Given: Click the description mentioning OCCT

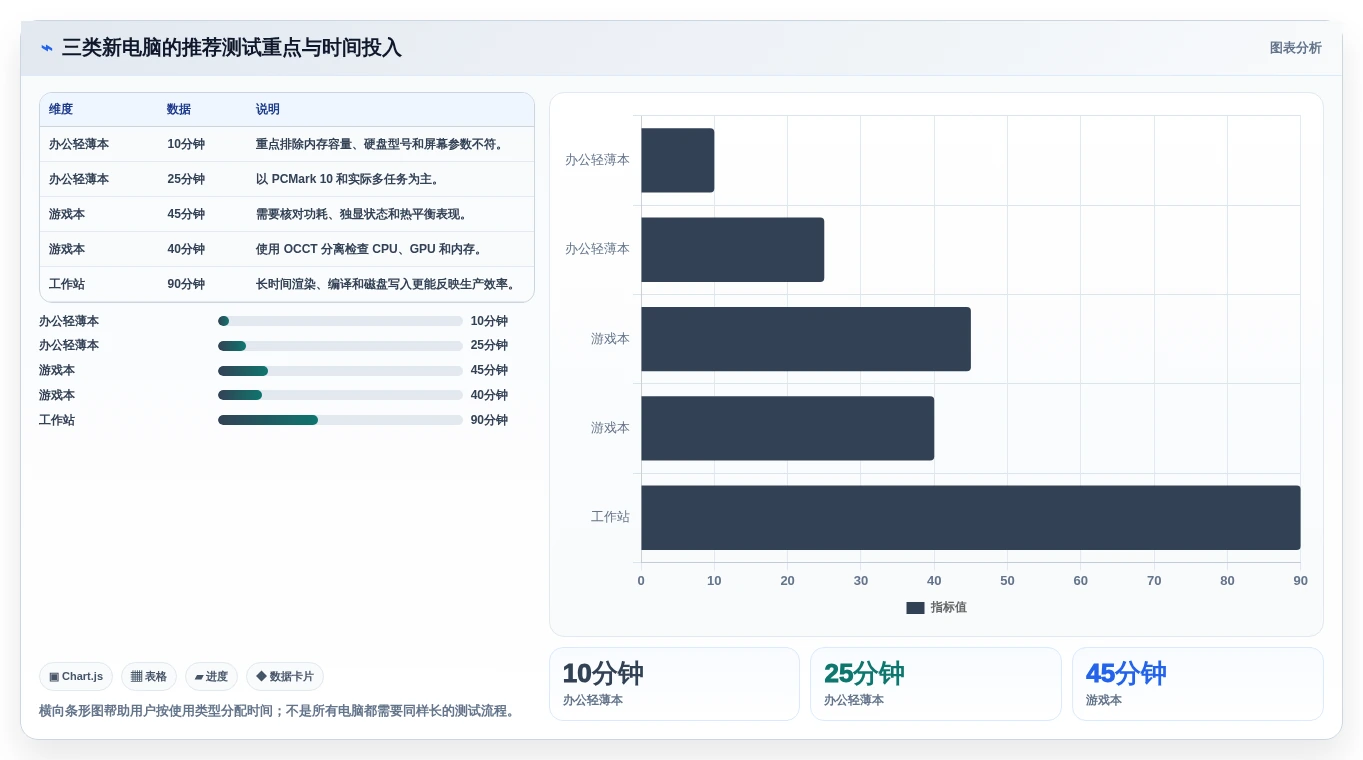Looking at the screenshot, I should 371,249.
